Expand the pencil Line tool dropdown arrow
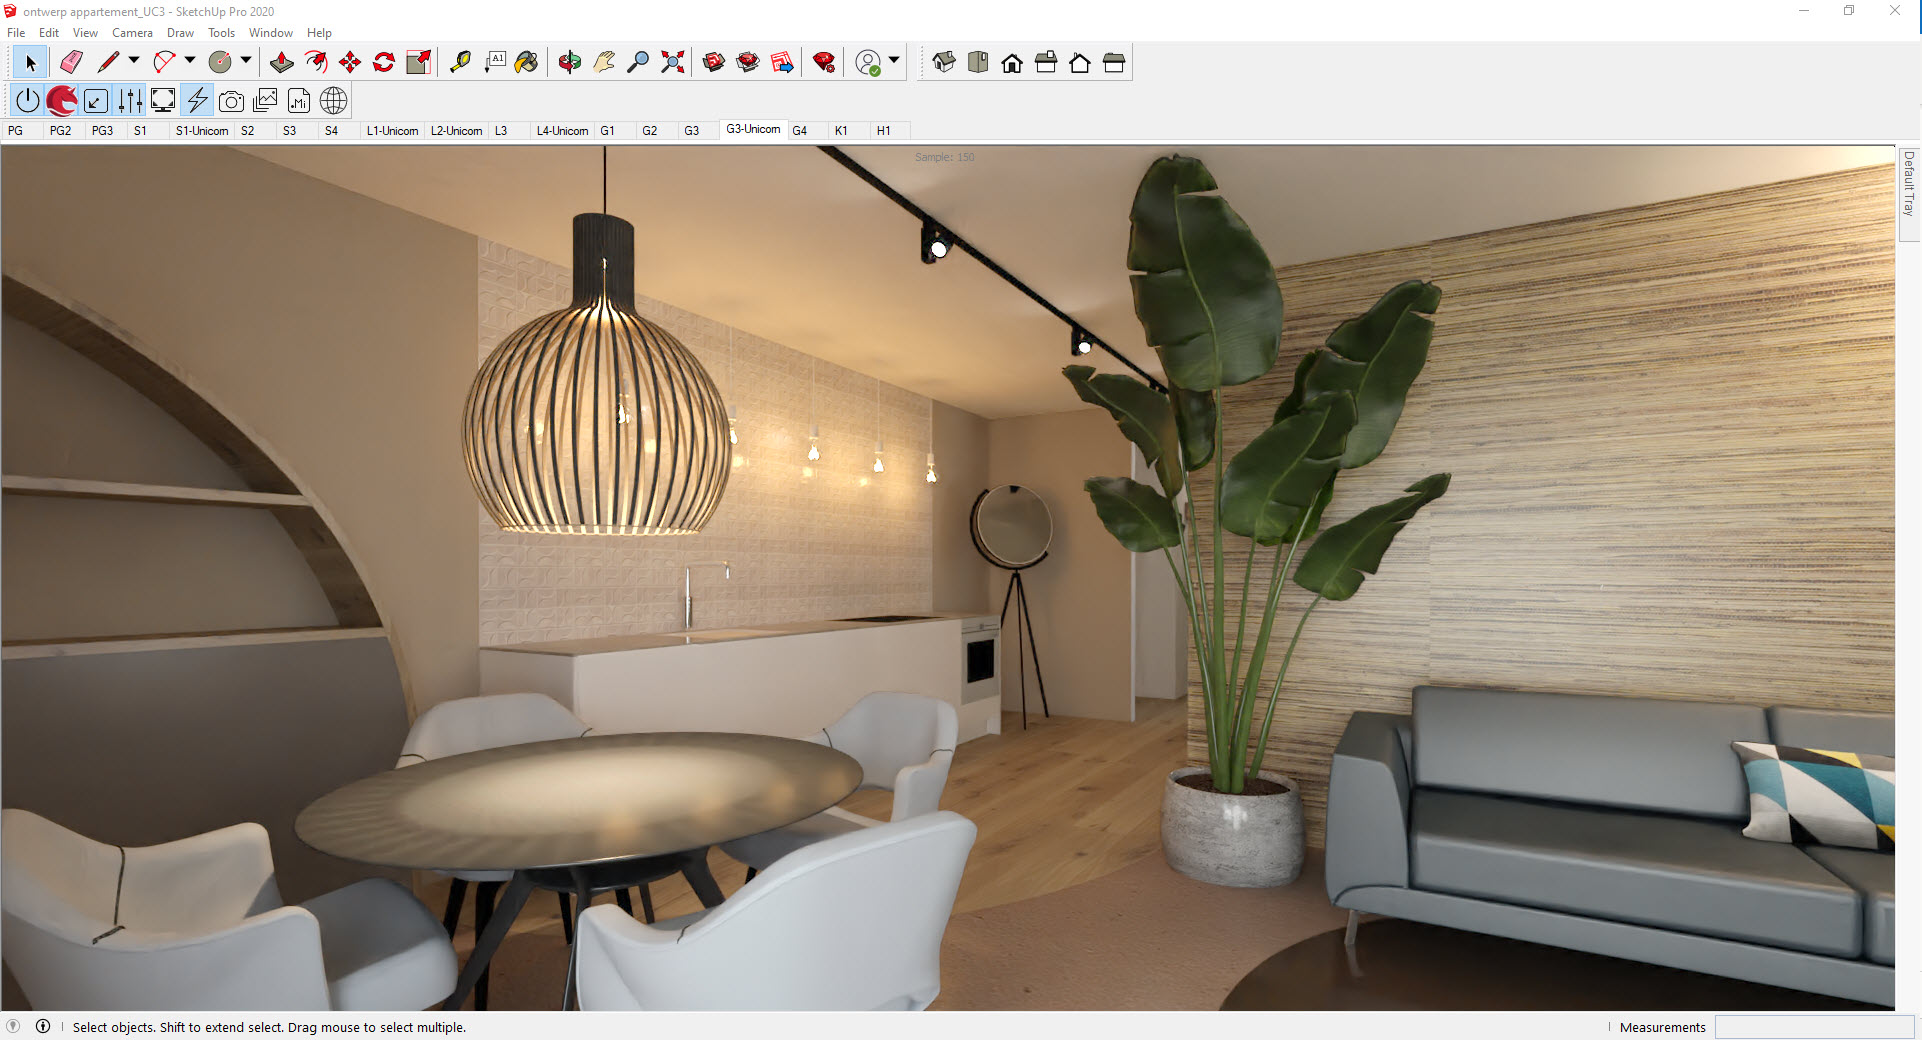This screenshot has height=1040, width=1922. click(x=134, y=61)
